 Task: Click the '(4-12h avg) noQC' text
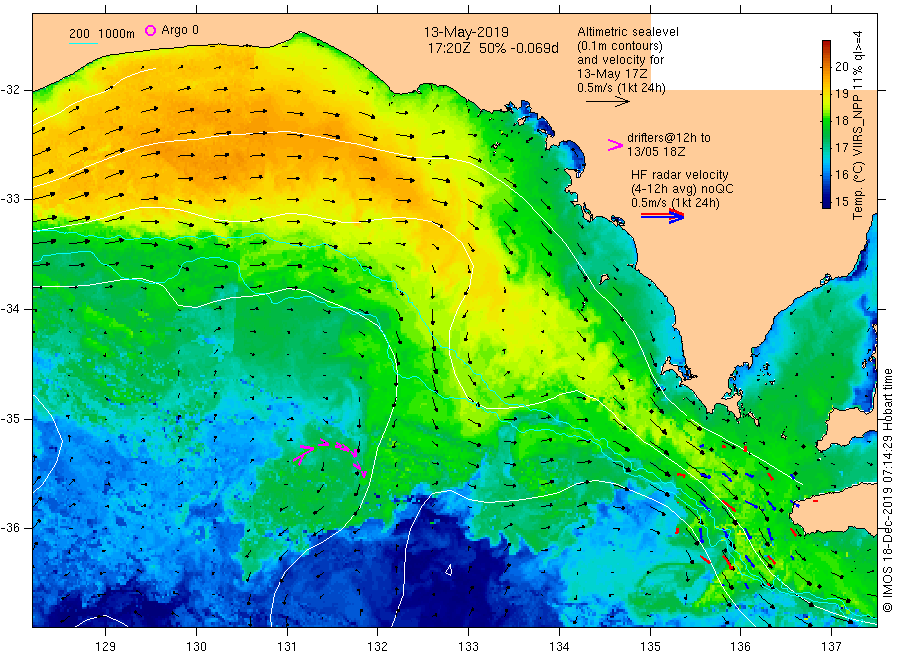click(x=682, y=189)
